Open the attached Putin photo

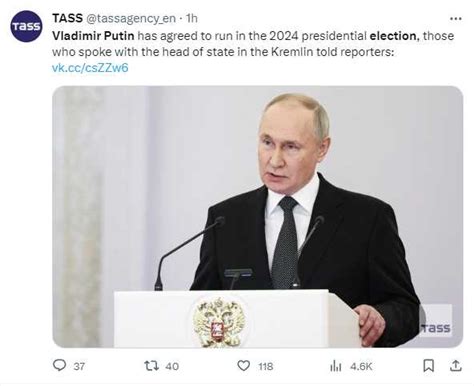pos(257,217)
